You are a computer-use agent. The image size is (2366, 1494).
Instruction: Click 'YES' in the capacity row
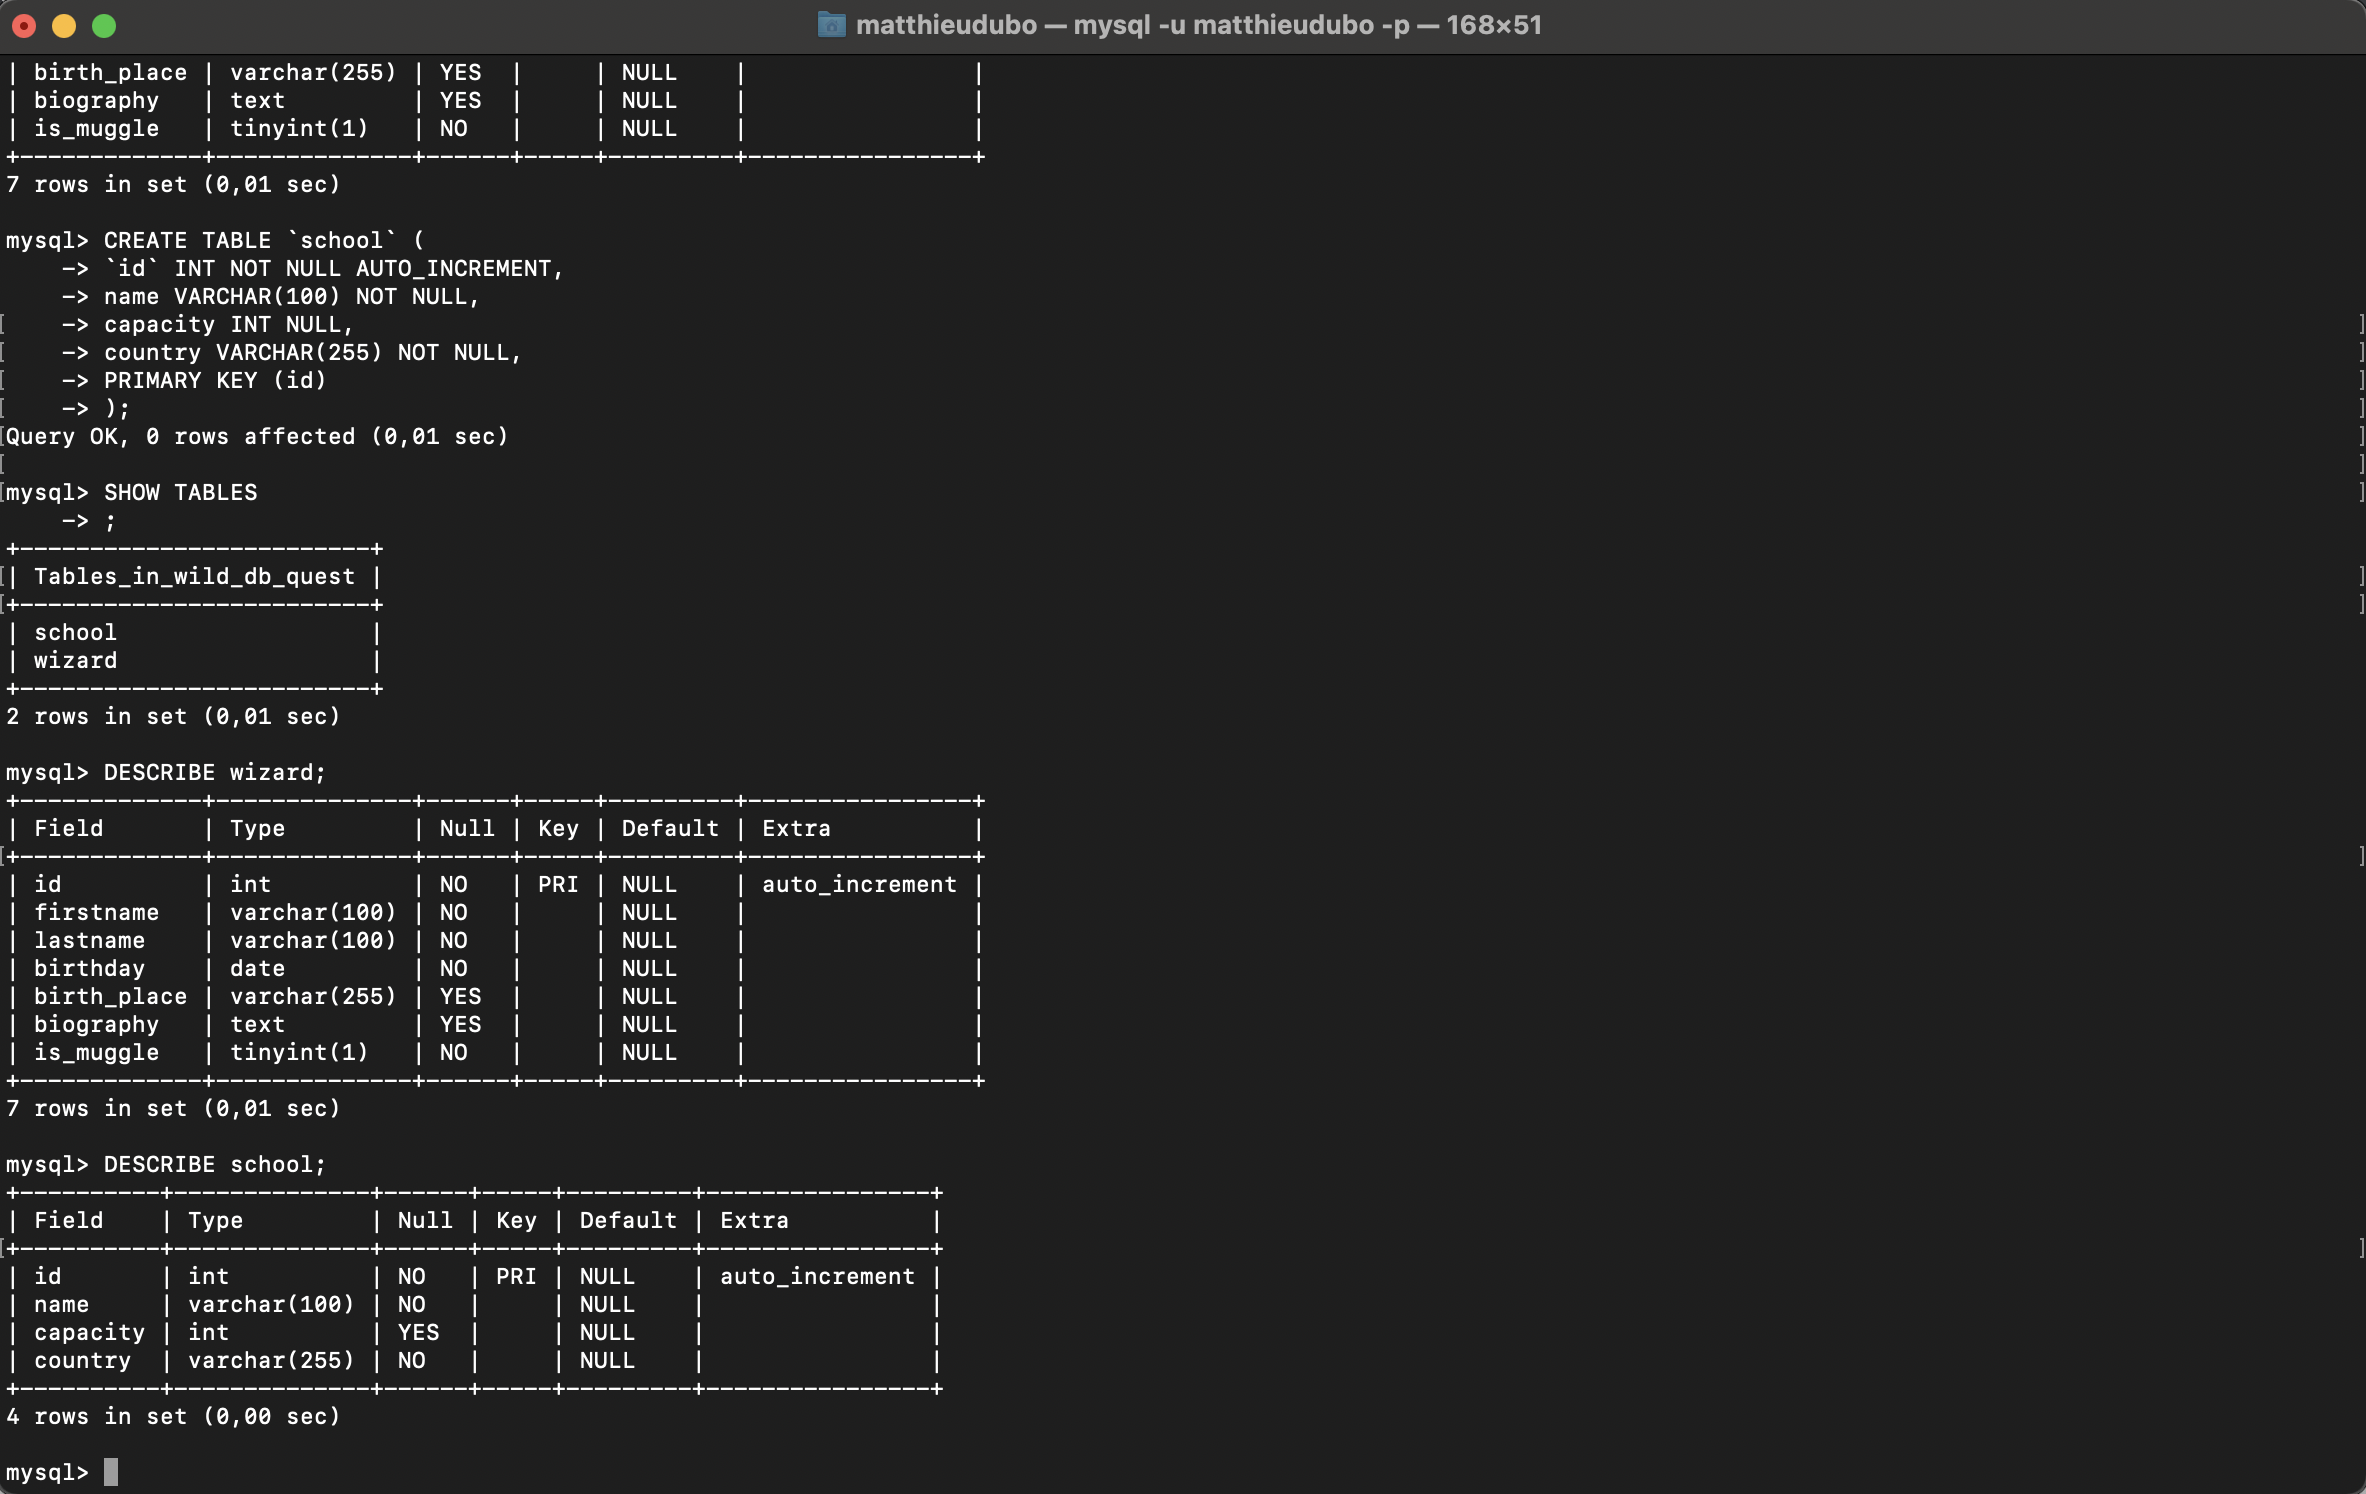pyautogui.click(x=418, y=1333)
